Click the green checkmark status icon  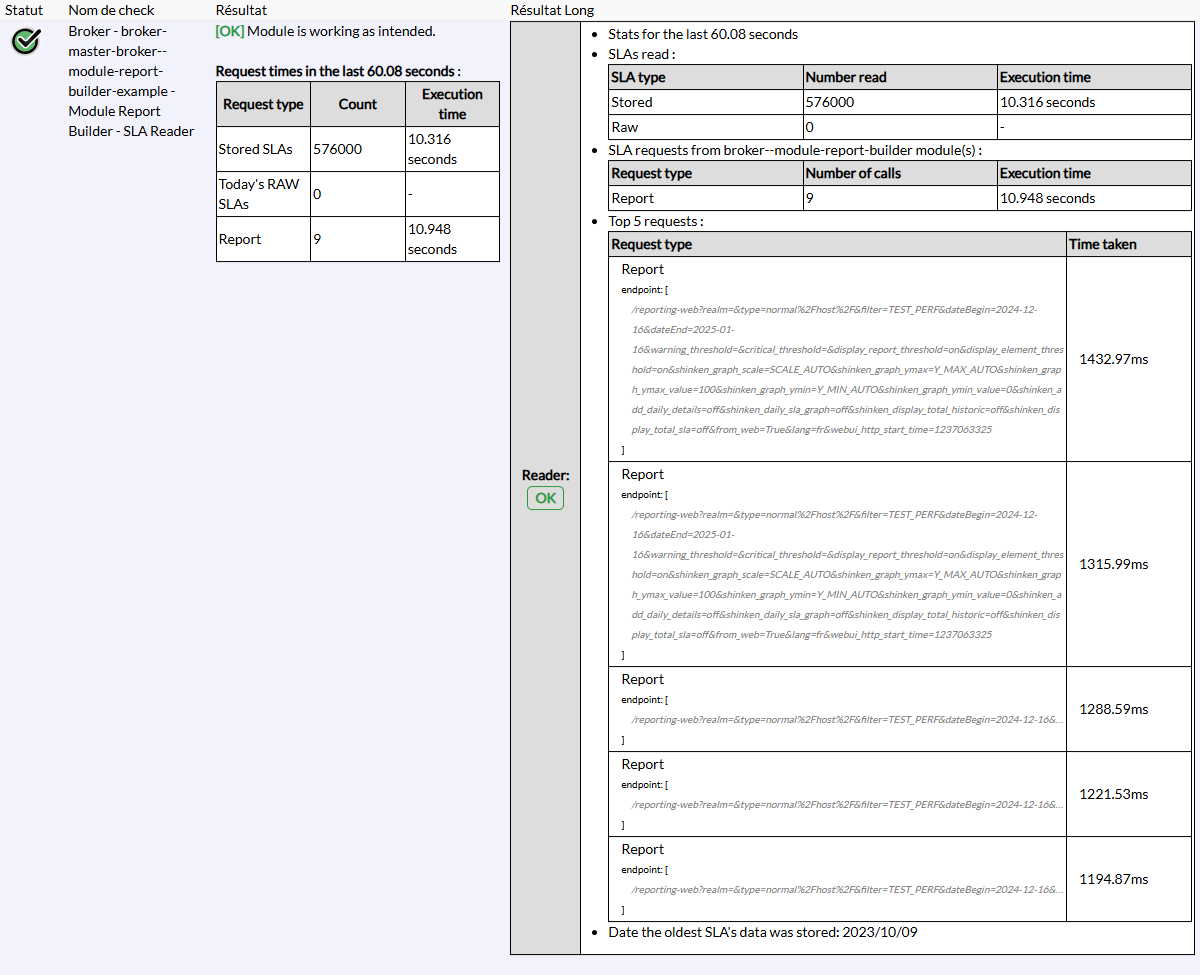coord(26,41)
